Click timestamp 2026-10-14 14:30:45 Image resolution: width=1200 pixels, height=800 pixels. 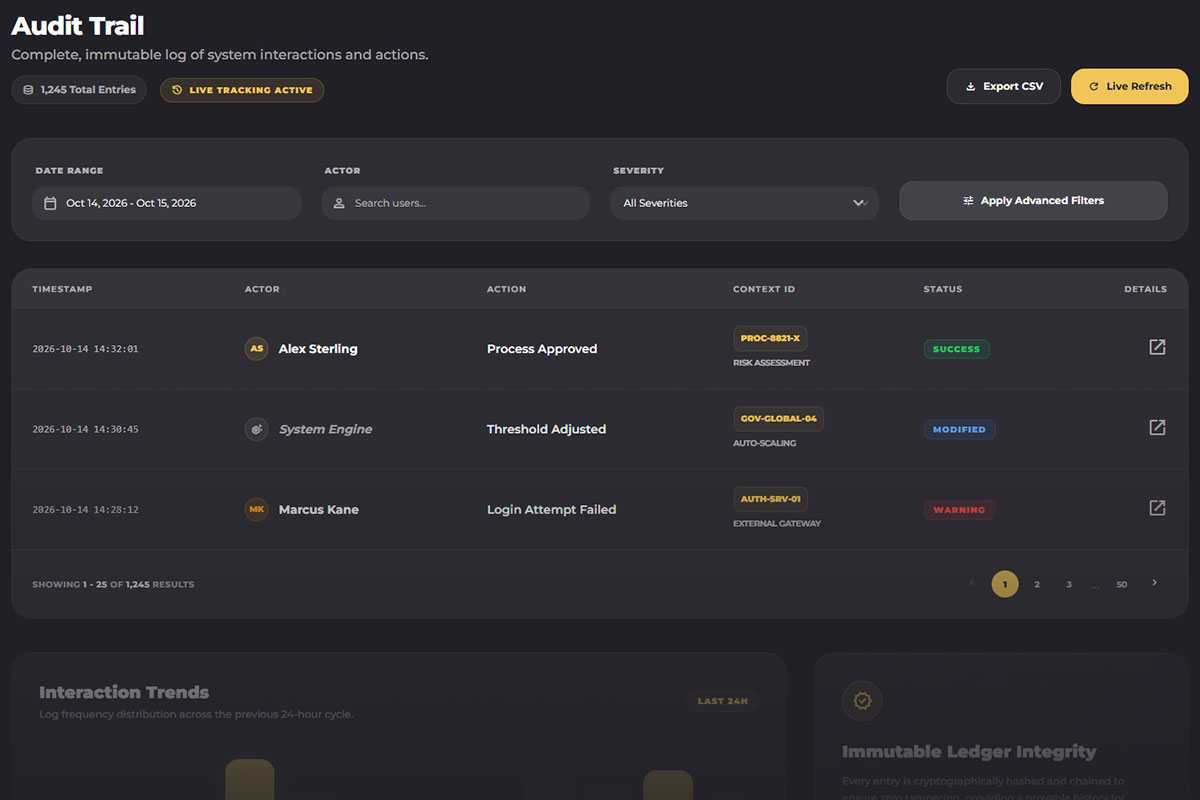85,429
